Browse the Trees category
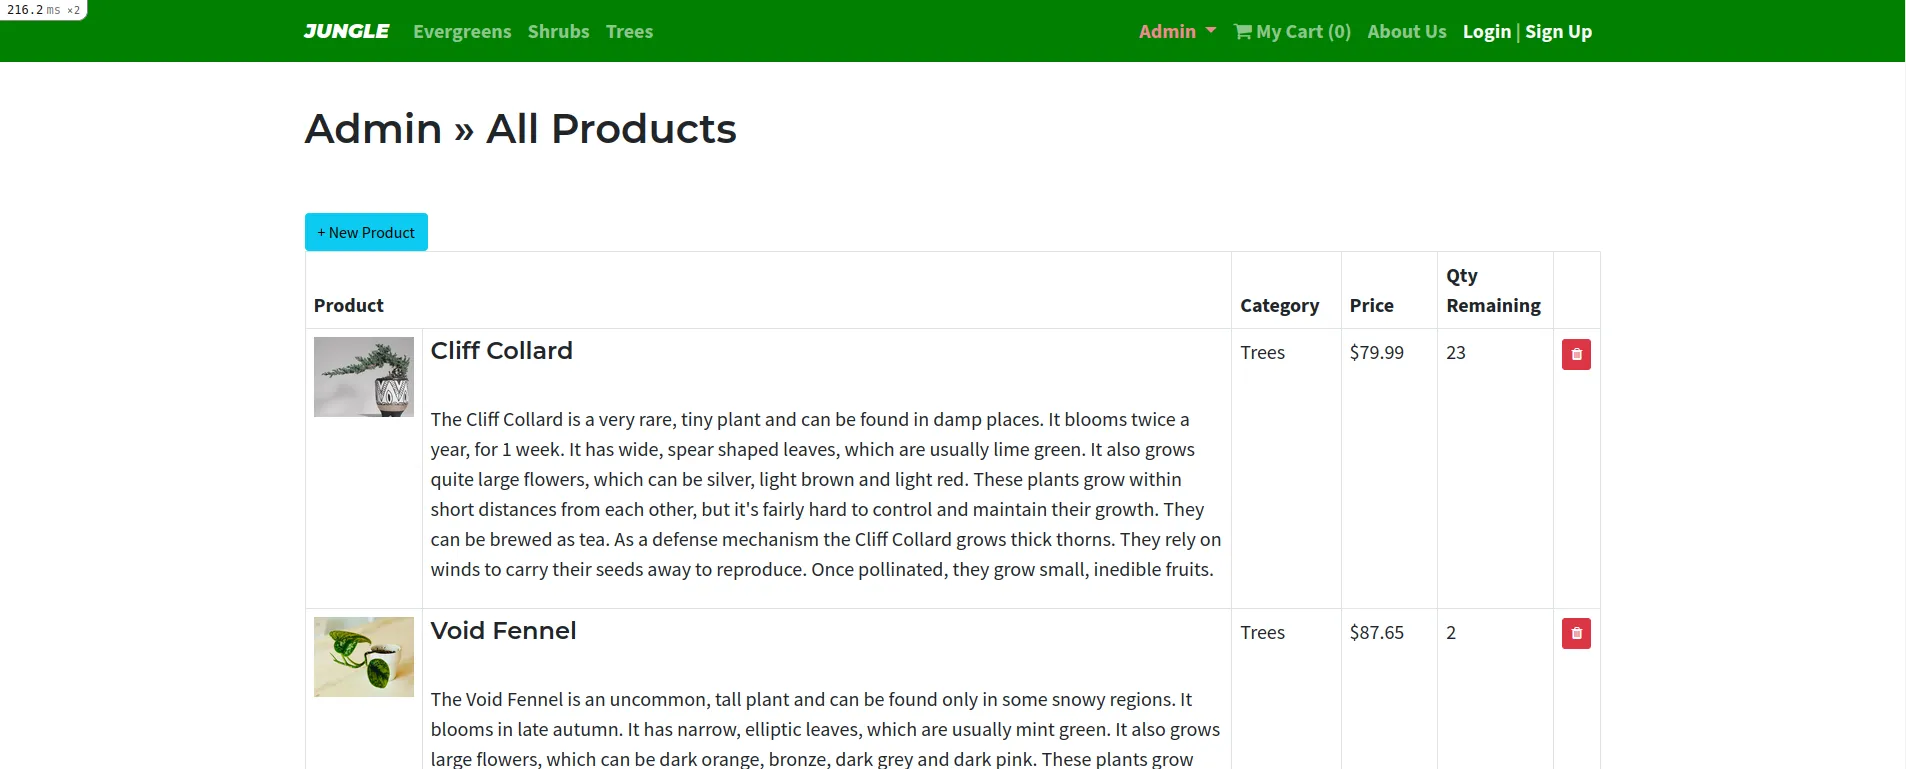This screenshot has height=769, width=1906. pyautogui.click(x=629, y=31)
